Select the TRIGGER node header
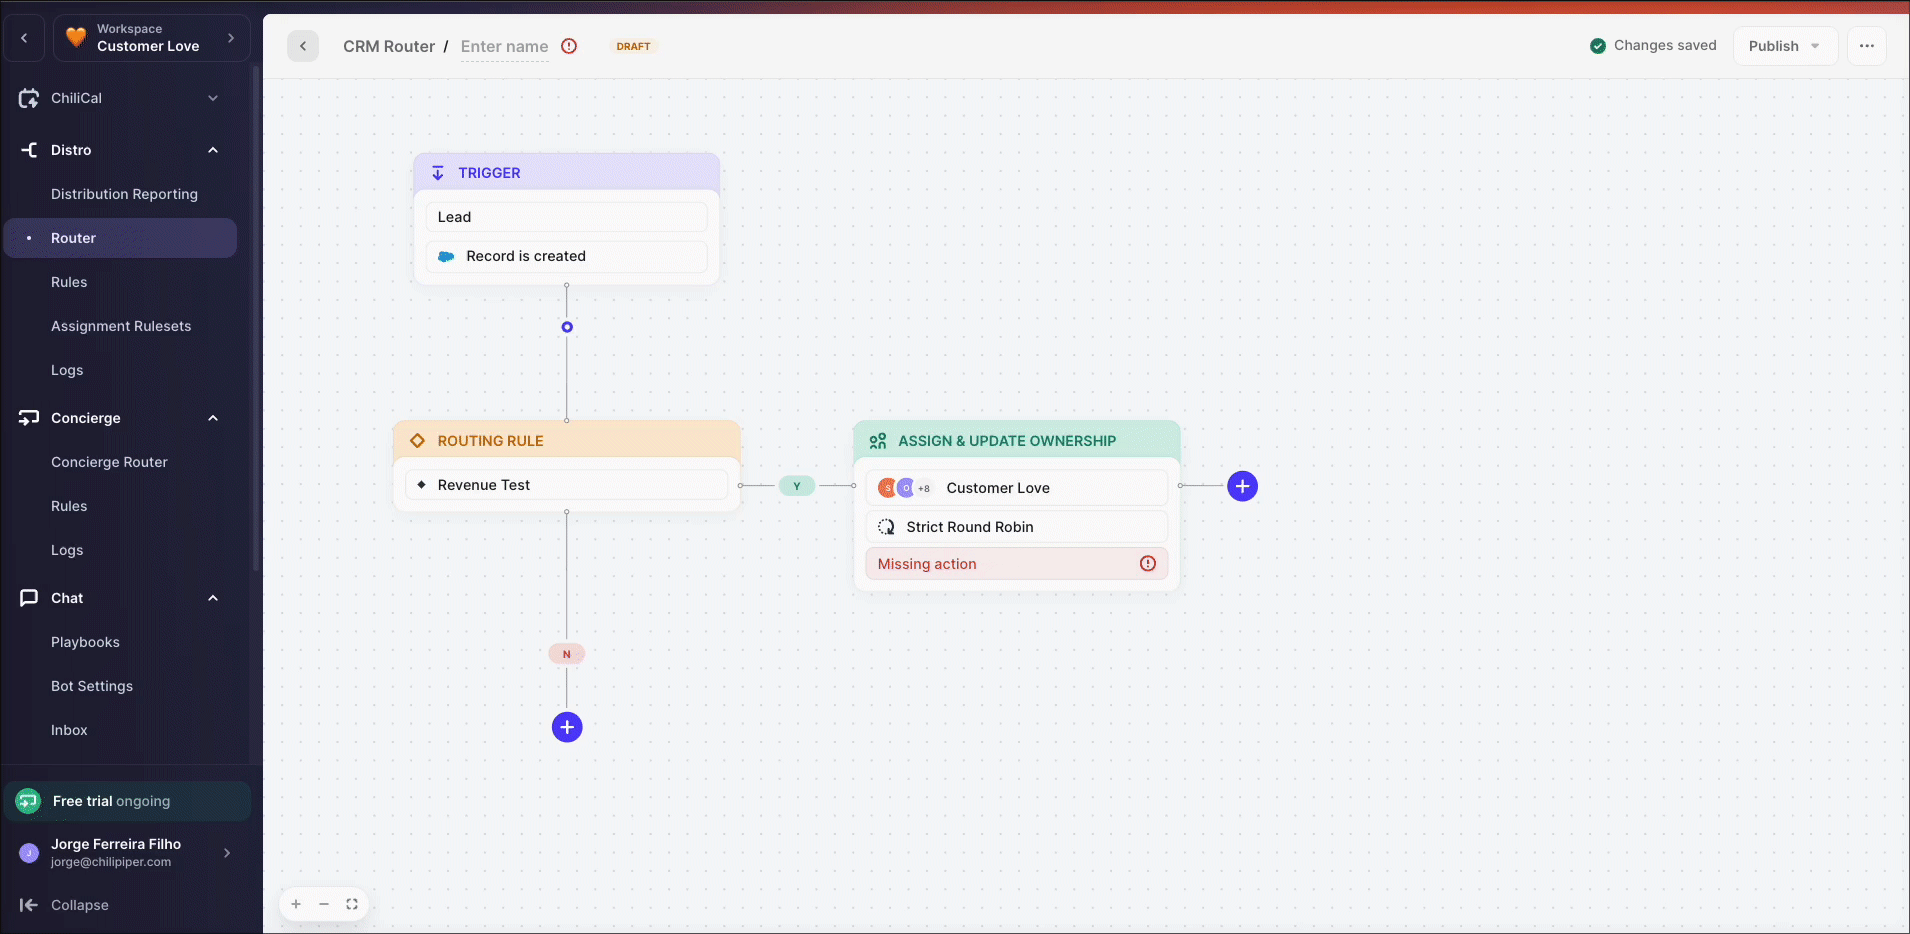The image size is (1910, 934). pos(567,172)
